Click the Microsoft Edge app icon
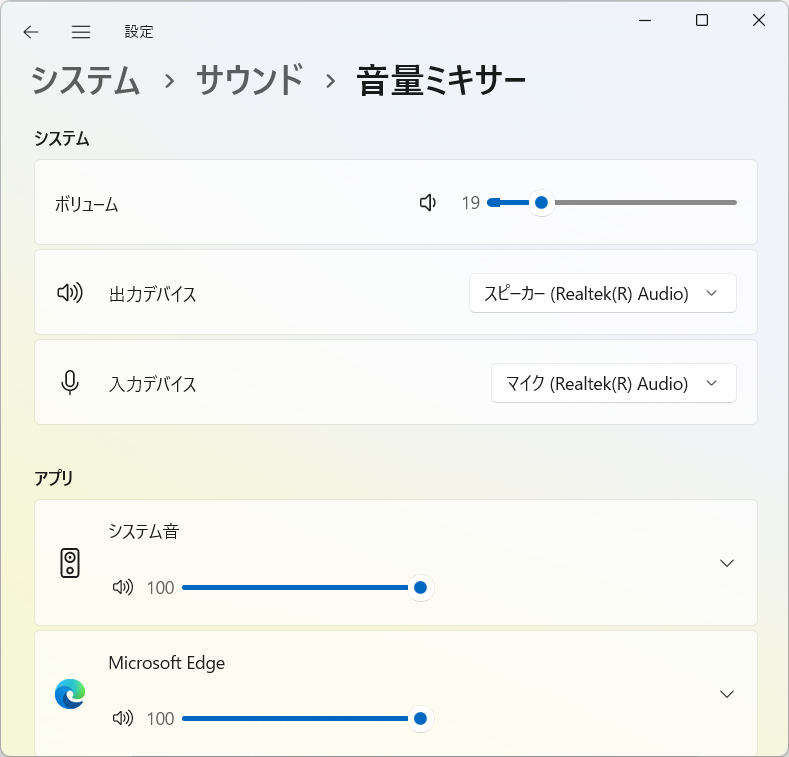Viewport: 789px width, 757px height. (70, 694)
